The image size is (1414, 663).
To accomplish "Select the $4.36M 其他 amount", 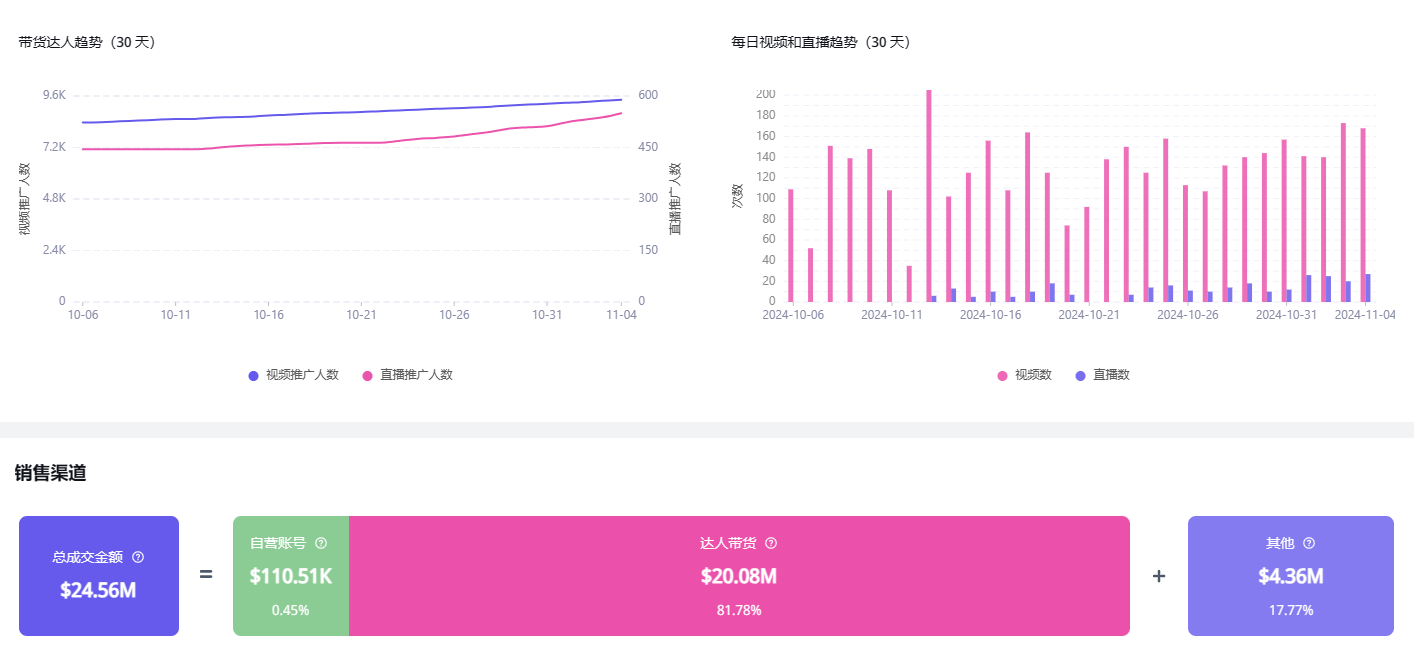I will click(x=1290, y=576).
